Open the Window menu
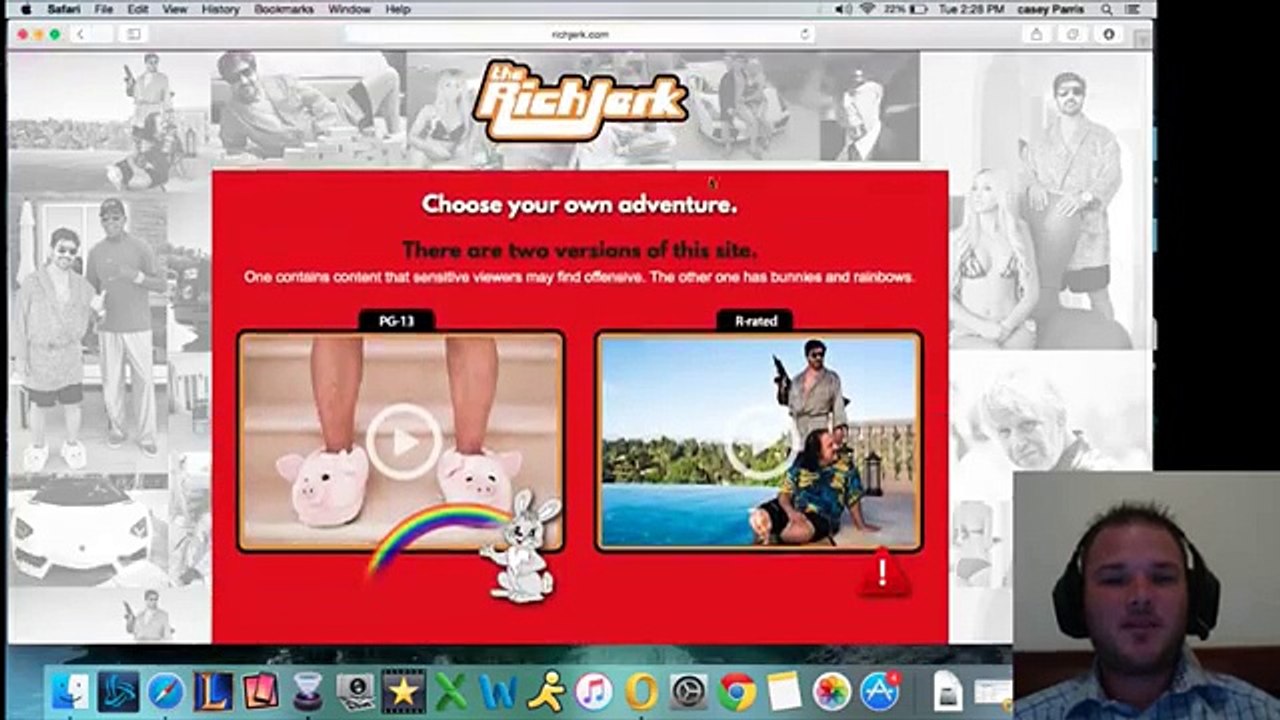The width and height of the screenshot is (1280, 720). (350, 9)
